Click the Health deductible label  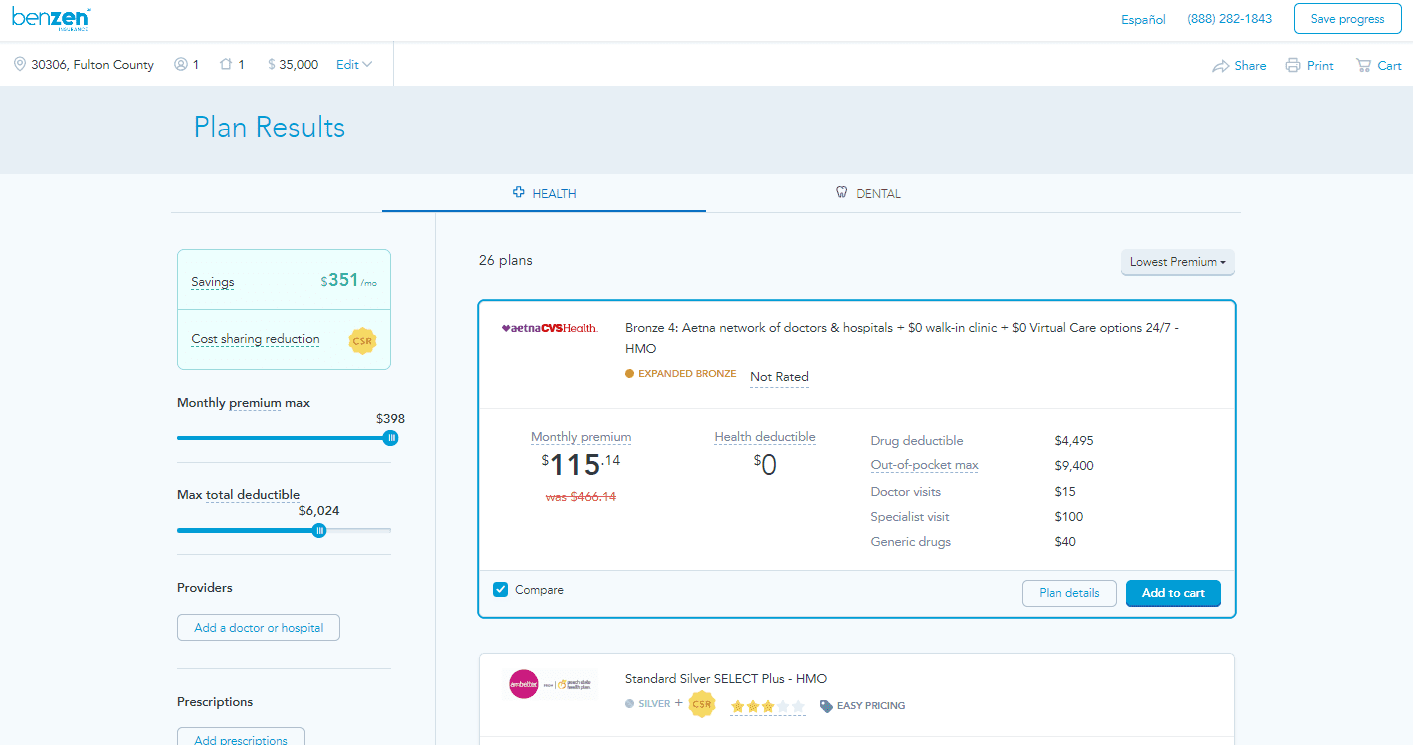[765, 437]
